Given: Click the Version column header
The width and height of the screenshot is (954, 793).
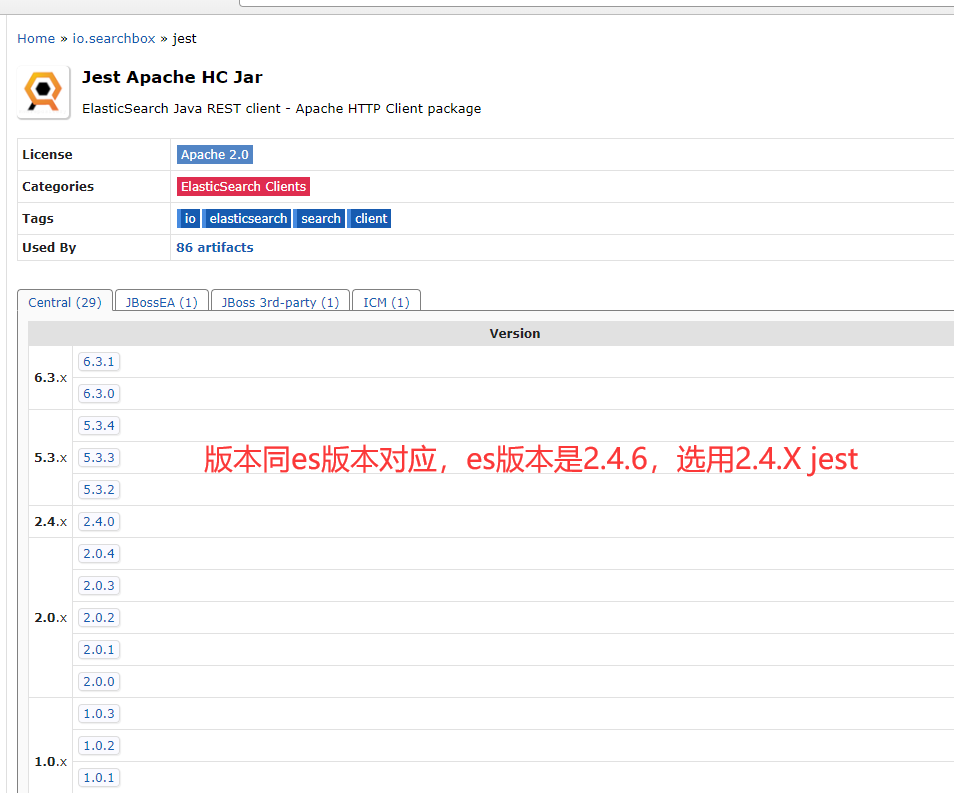Looking at the screenshot, I should coord(515,334).
